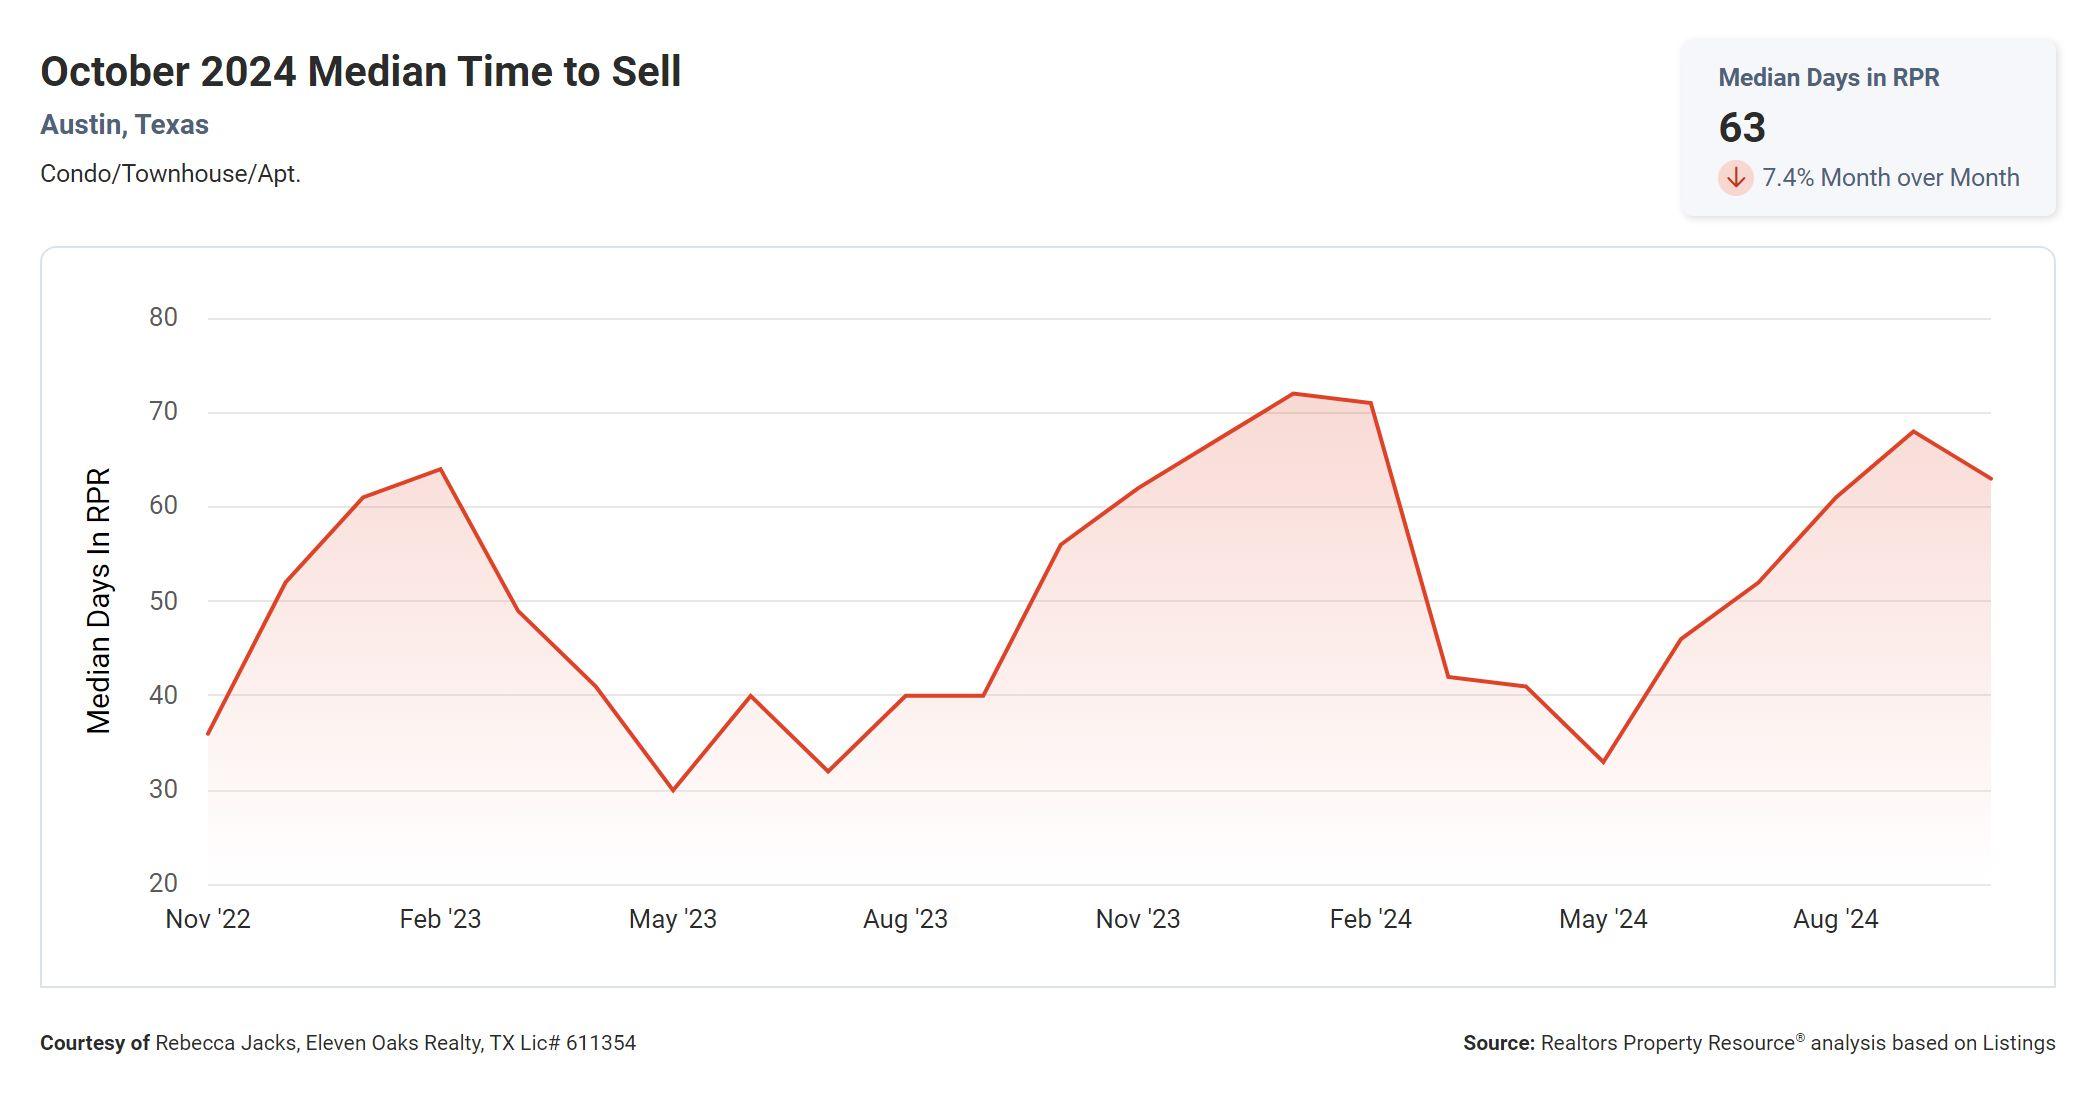Click the red down-arrow decrease icon

point(1736,178)
